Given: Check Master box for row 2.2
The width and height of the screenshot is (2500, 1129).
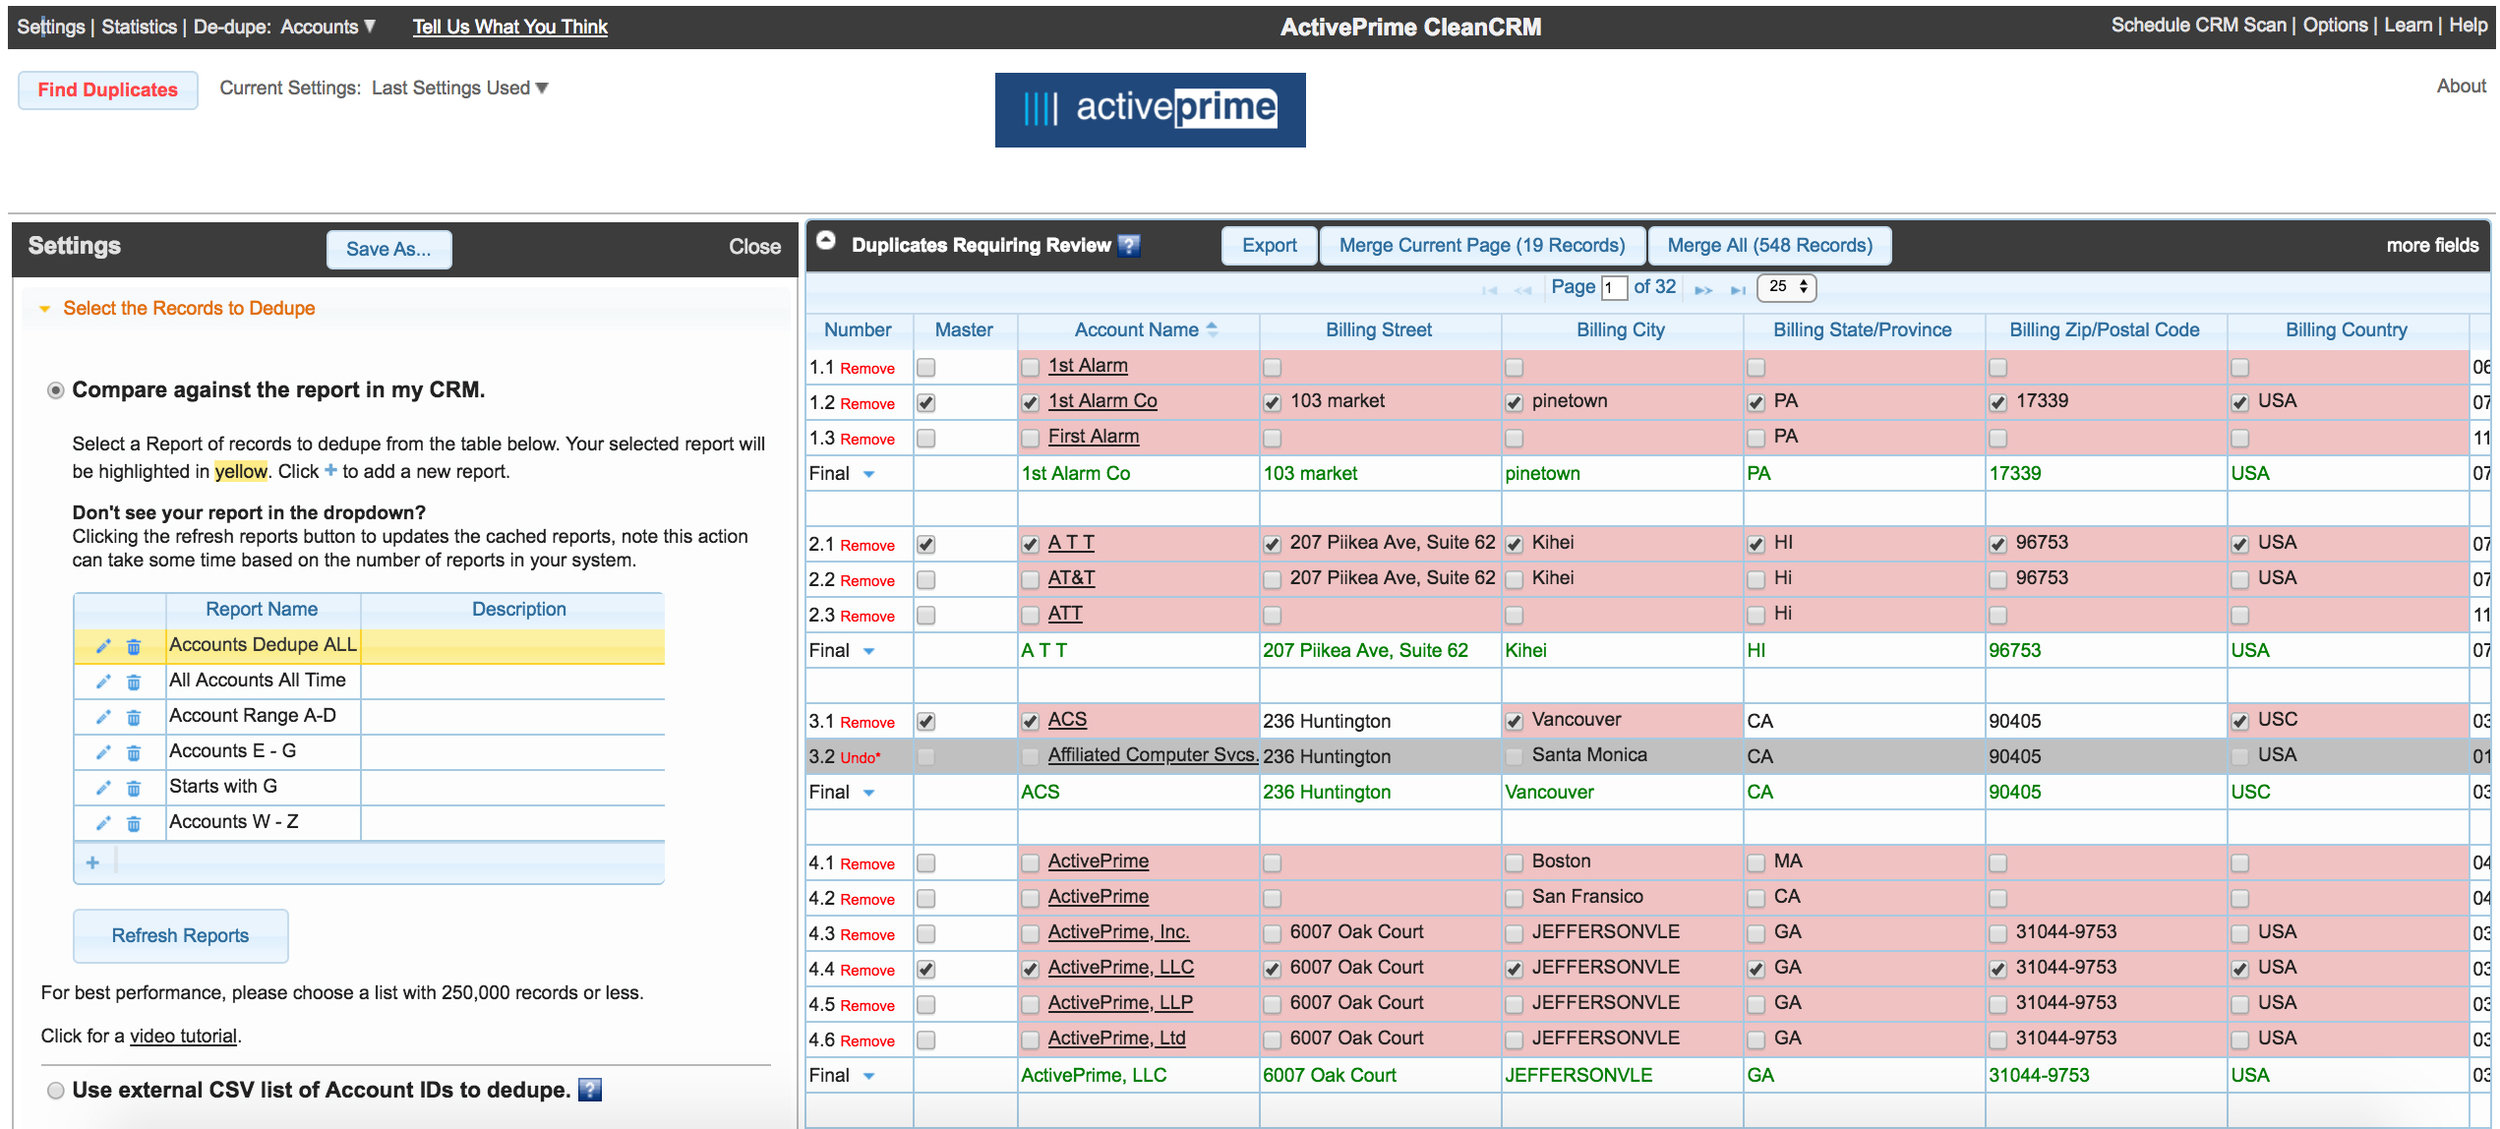Looking at the screenshot, I should (x=926, y=580).
